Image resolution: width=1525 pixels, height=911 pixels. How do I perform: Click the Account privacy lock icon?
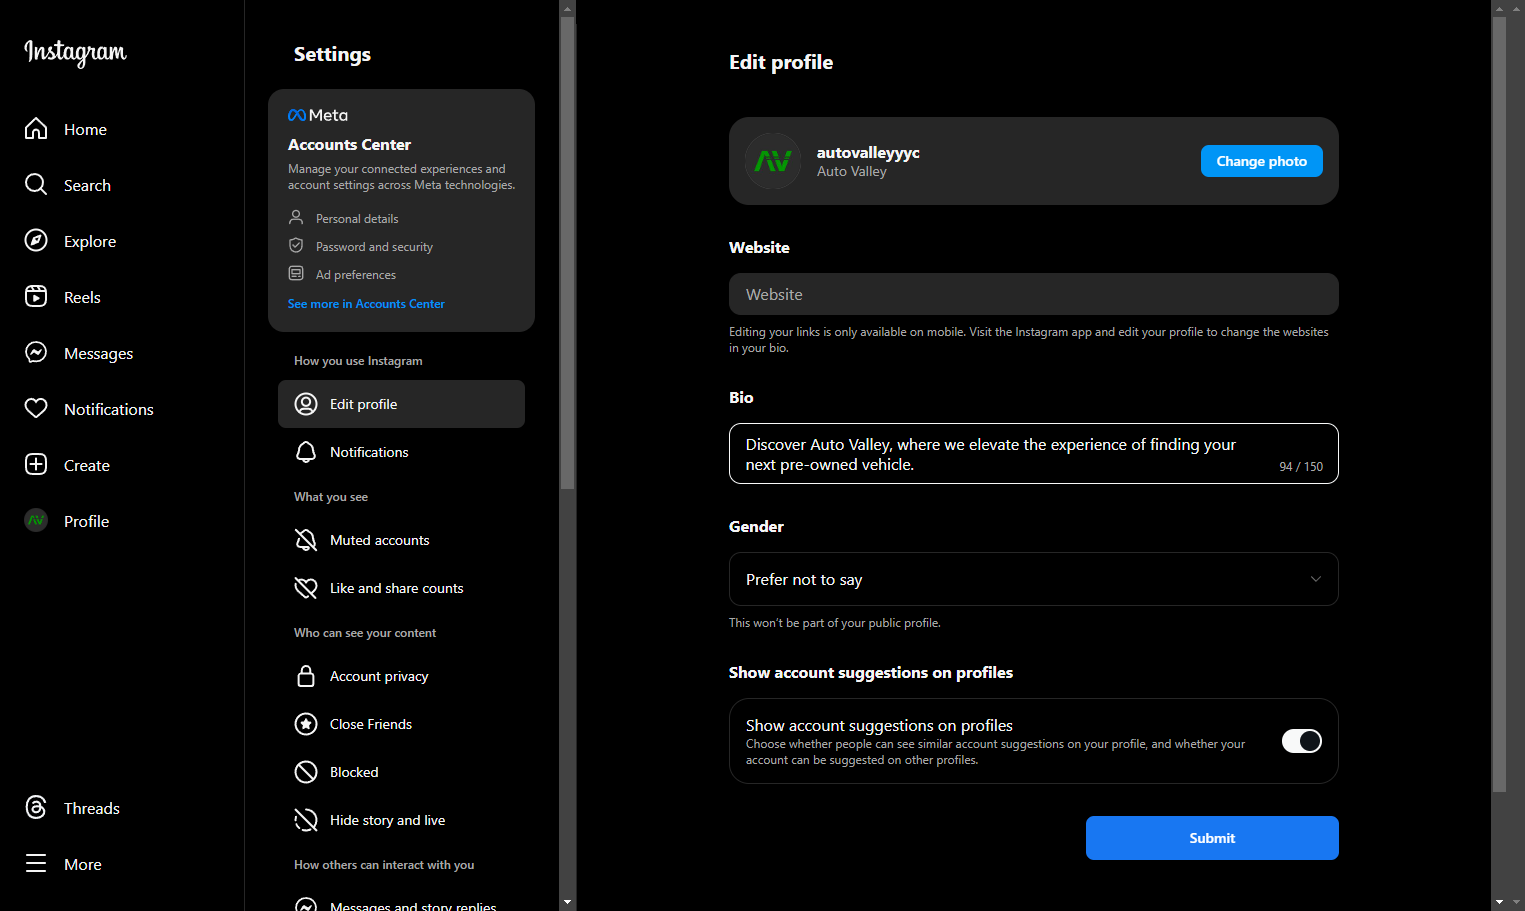coord(306,676)
